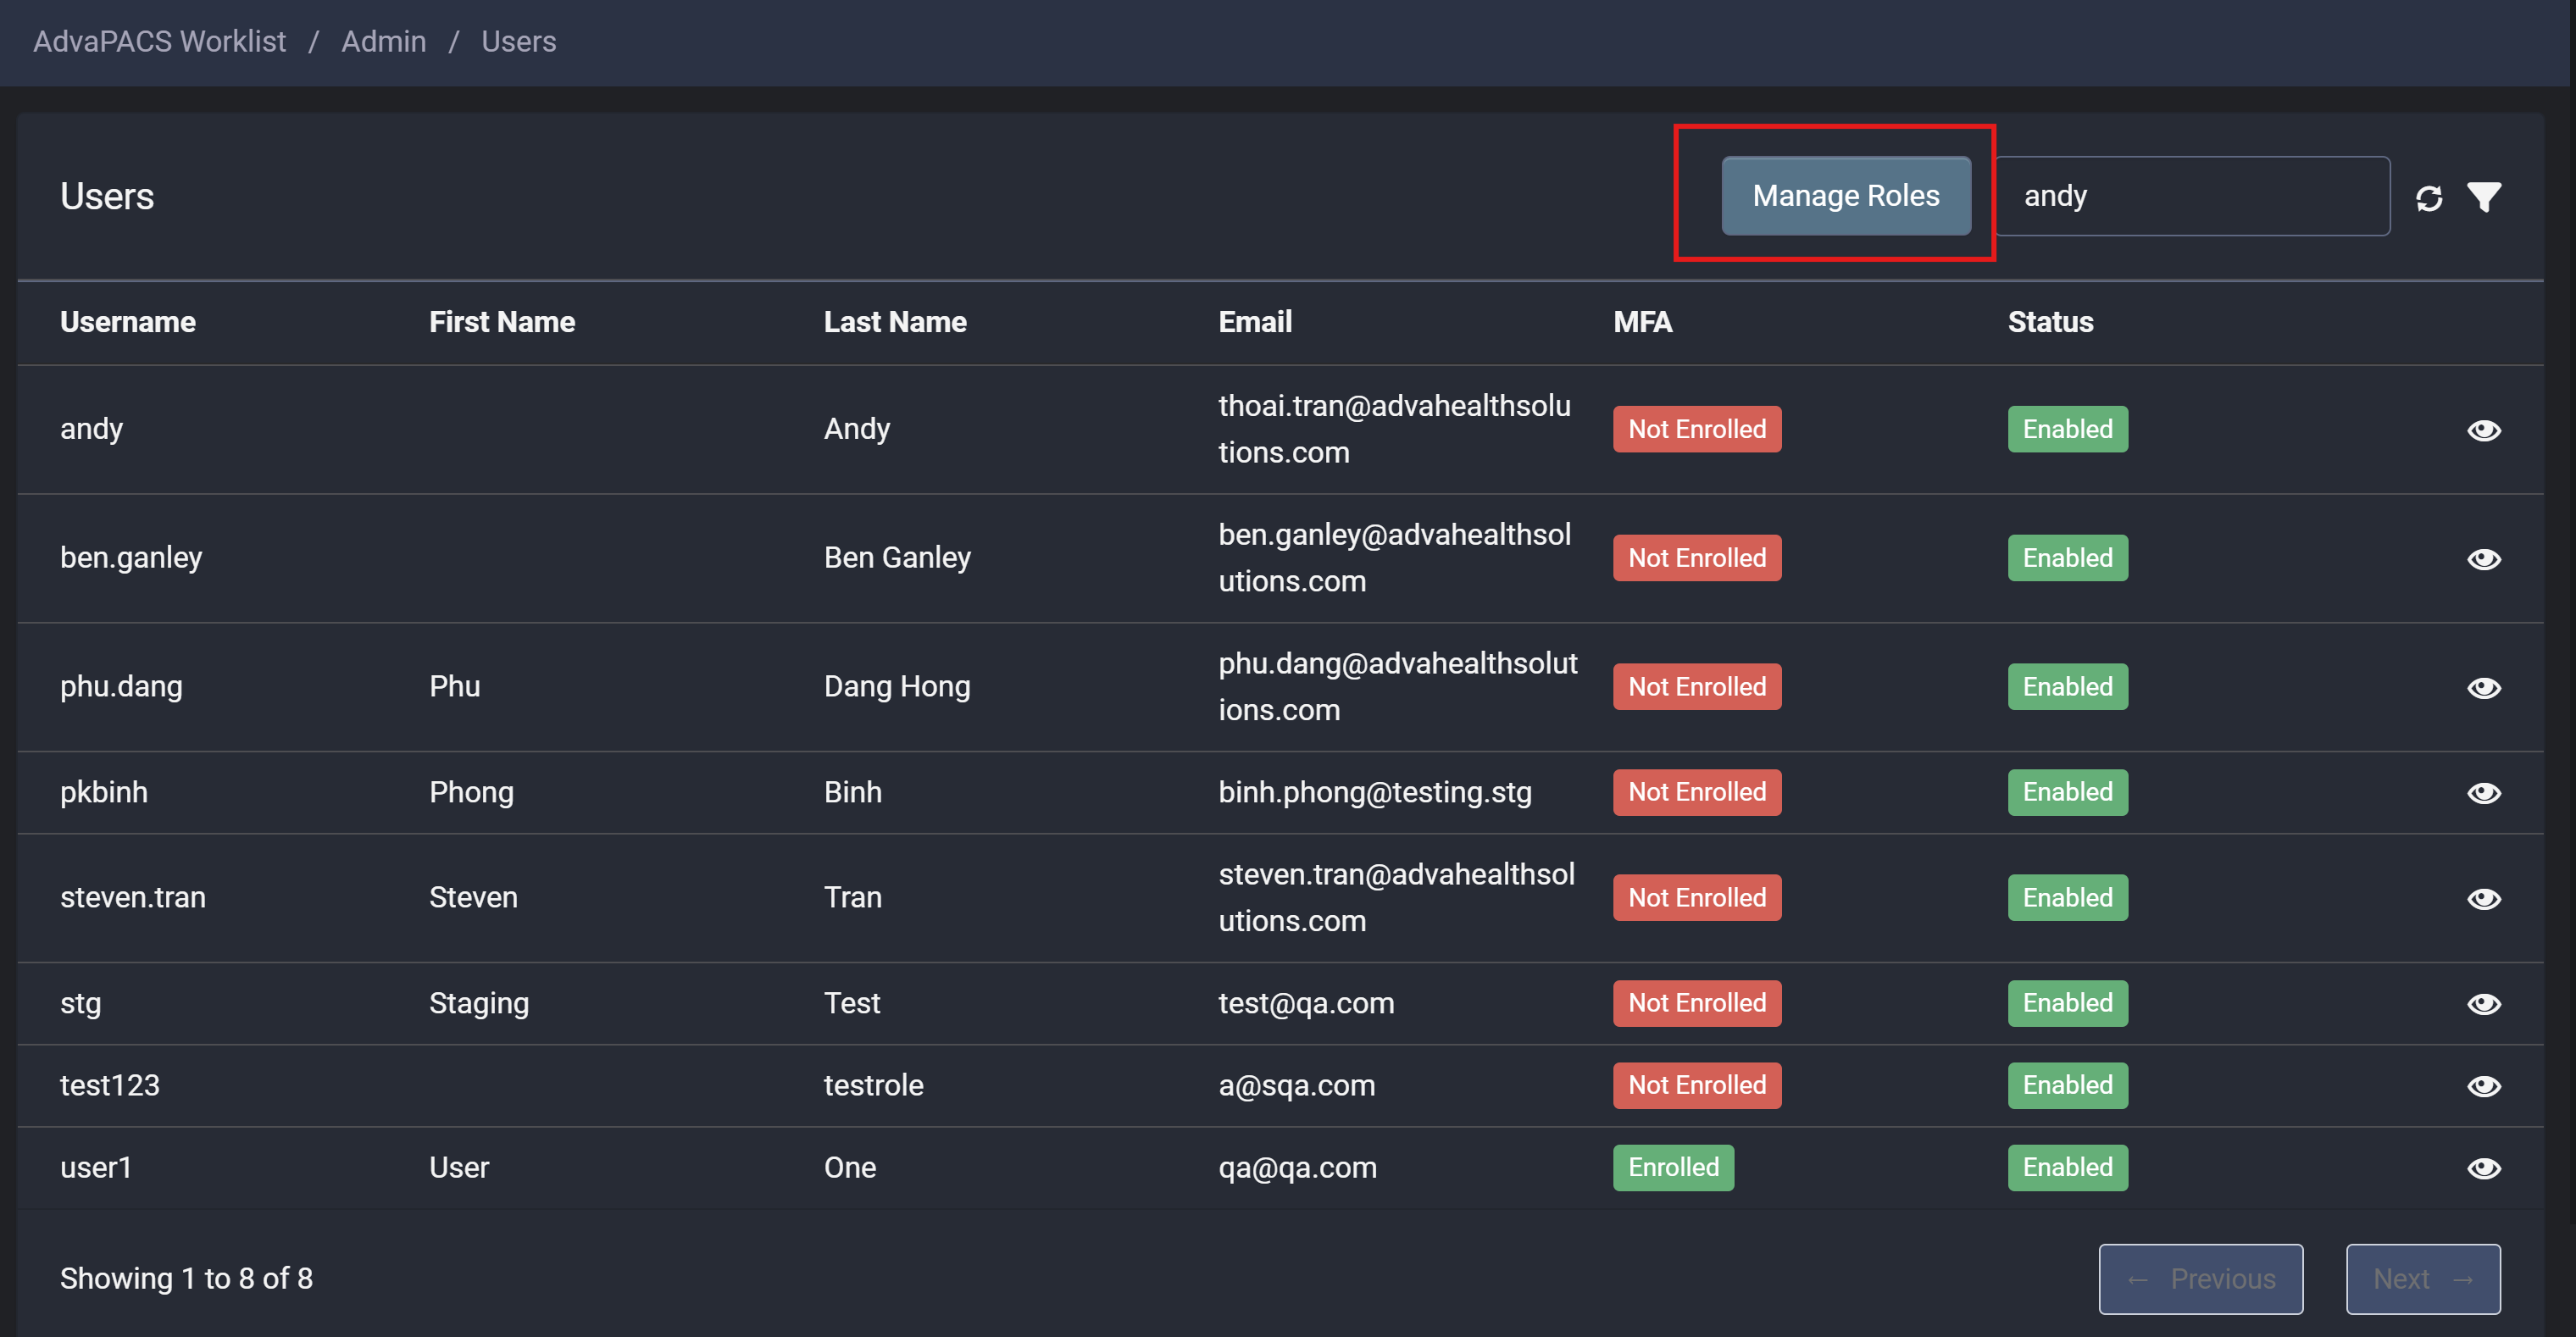2576x1337 pixels.
Task: Click email a@sqa.com
Action: pos(1297,1085)
